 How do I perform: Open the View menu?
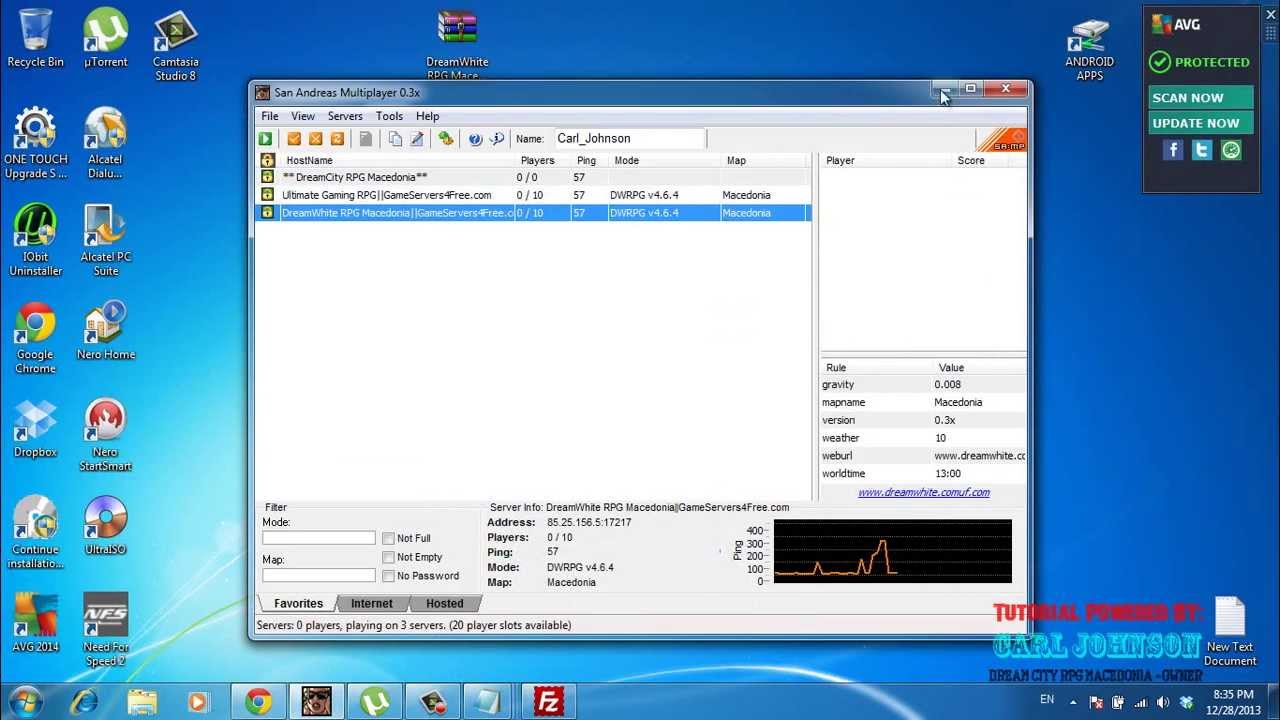[303, 116]
